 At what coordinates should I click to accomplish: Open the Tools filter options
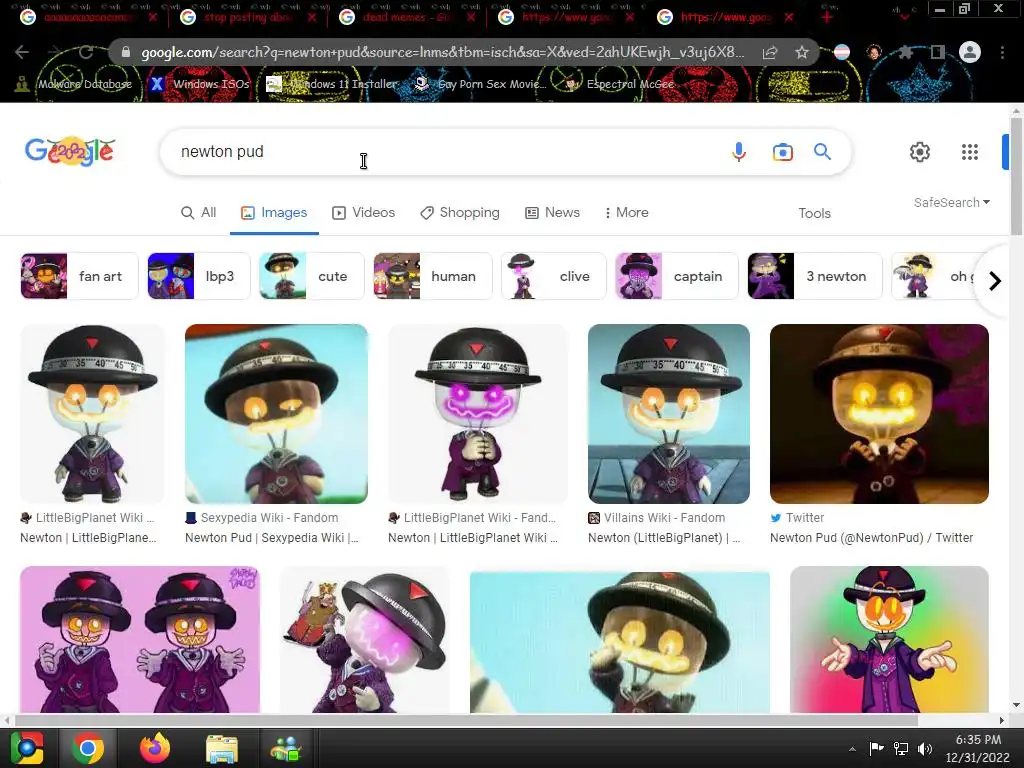(814, 213)
